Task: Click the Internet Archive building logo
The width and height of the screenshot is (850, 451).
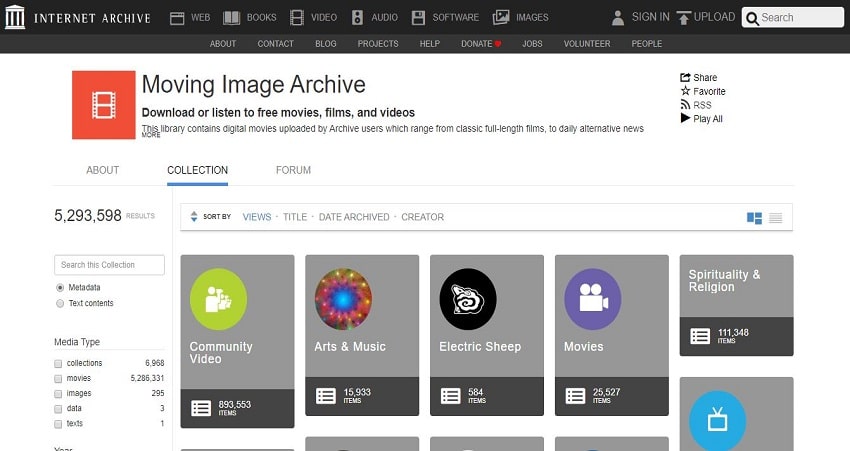Action: tap(15, 17)
